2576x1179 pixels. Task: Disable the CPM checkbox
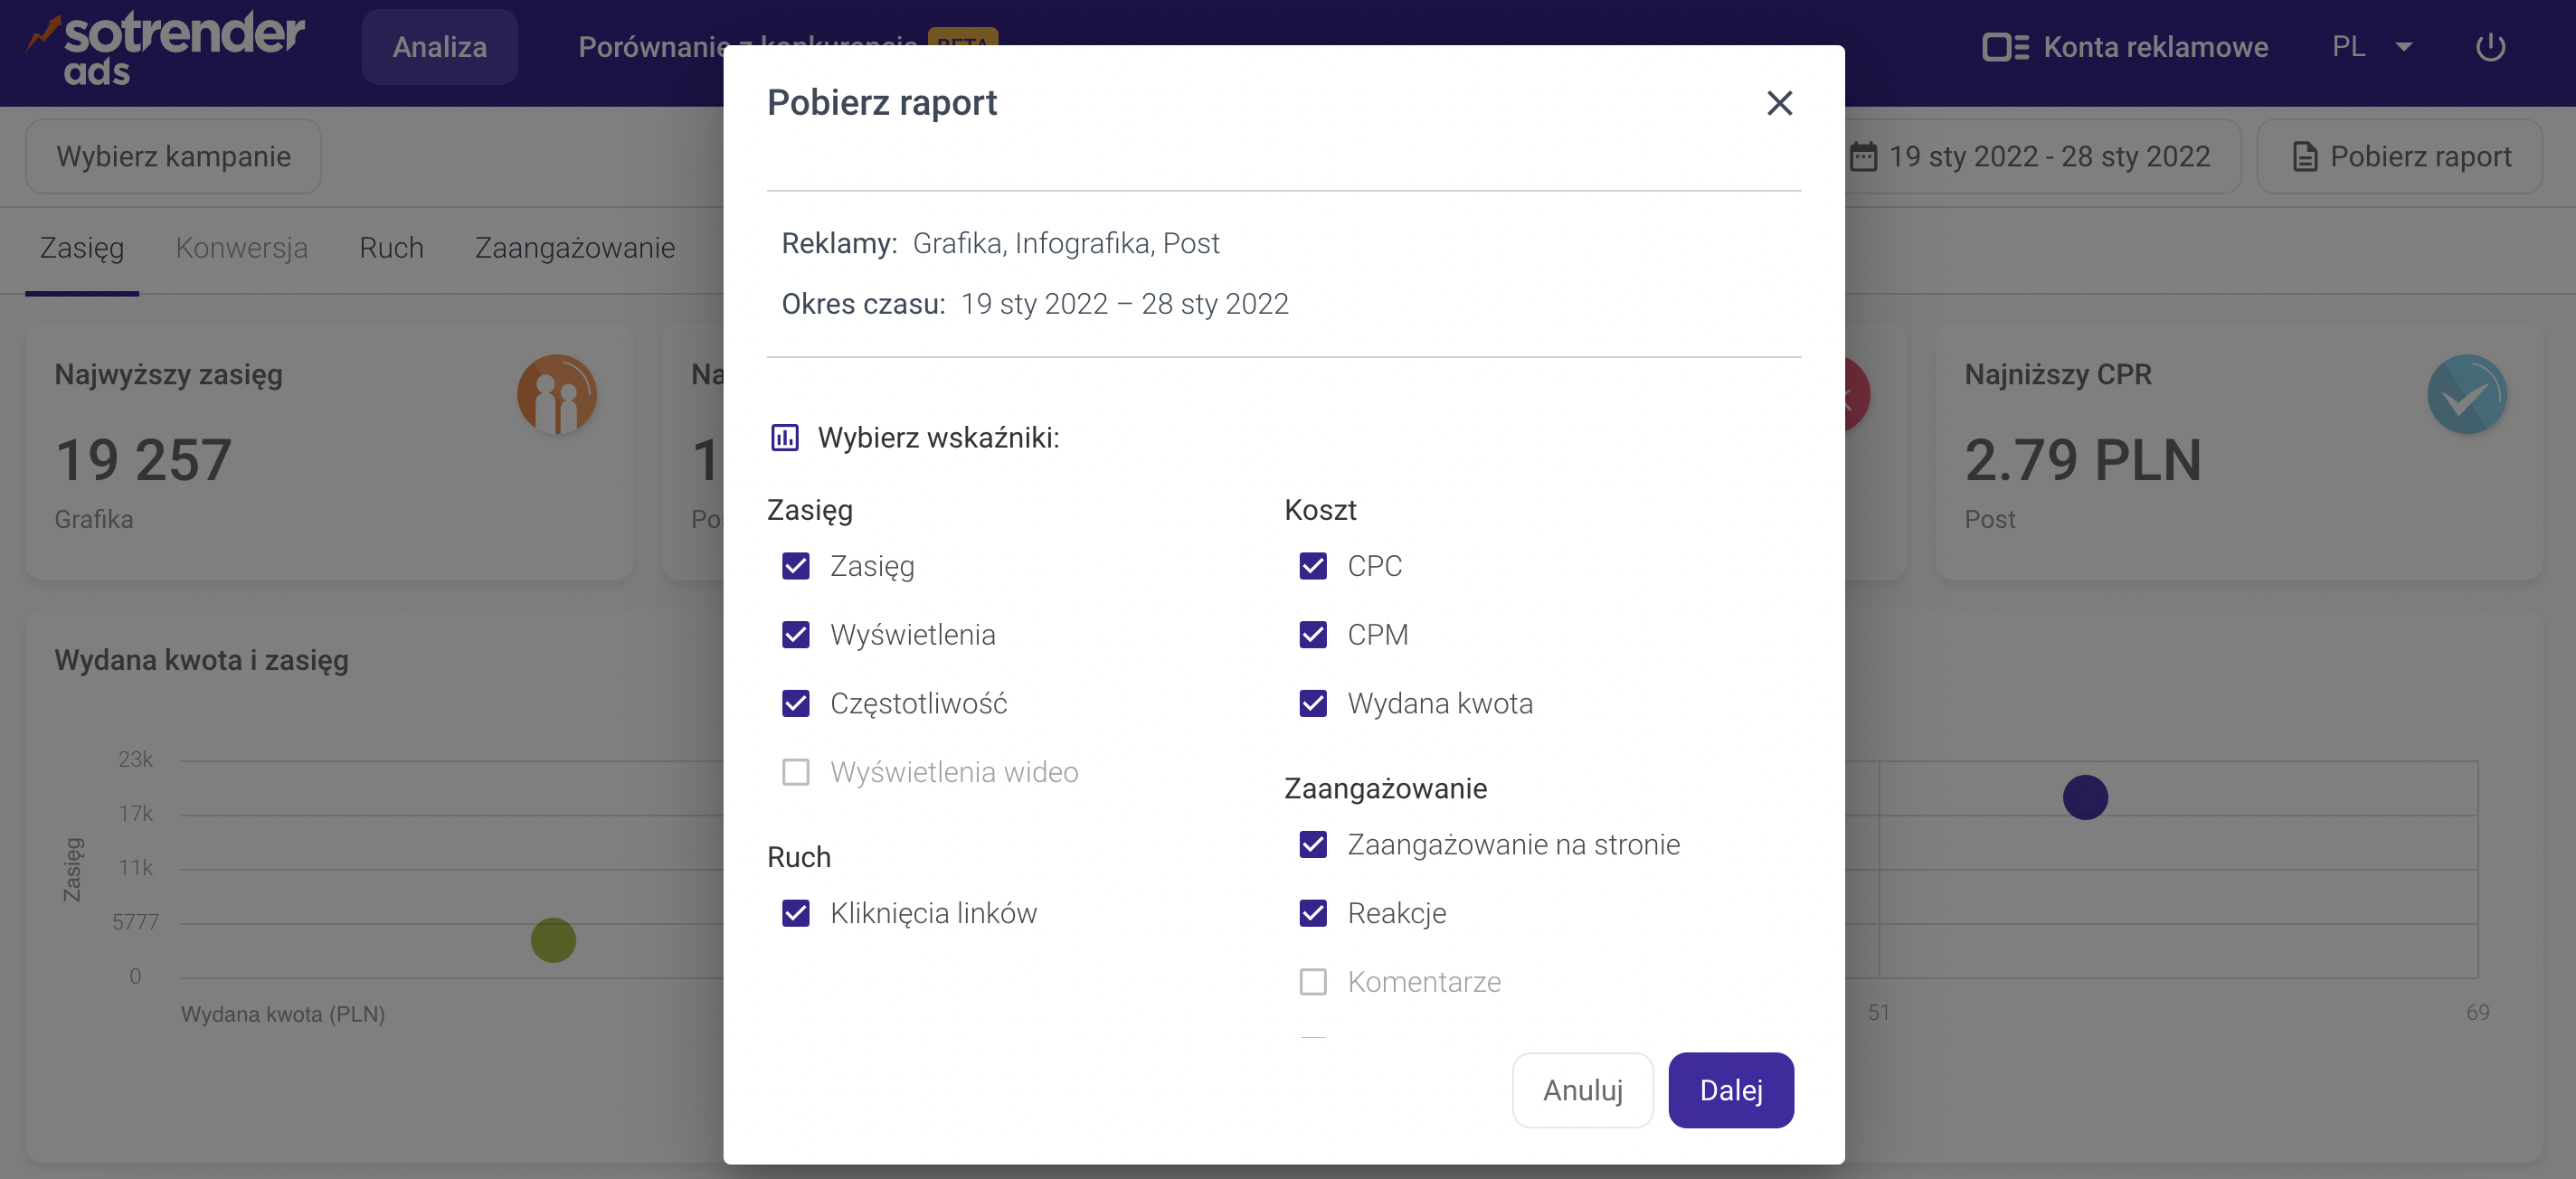pos(1313,635)
